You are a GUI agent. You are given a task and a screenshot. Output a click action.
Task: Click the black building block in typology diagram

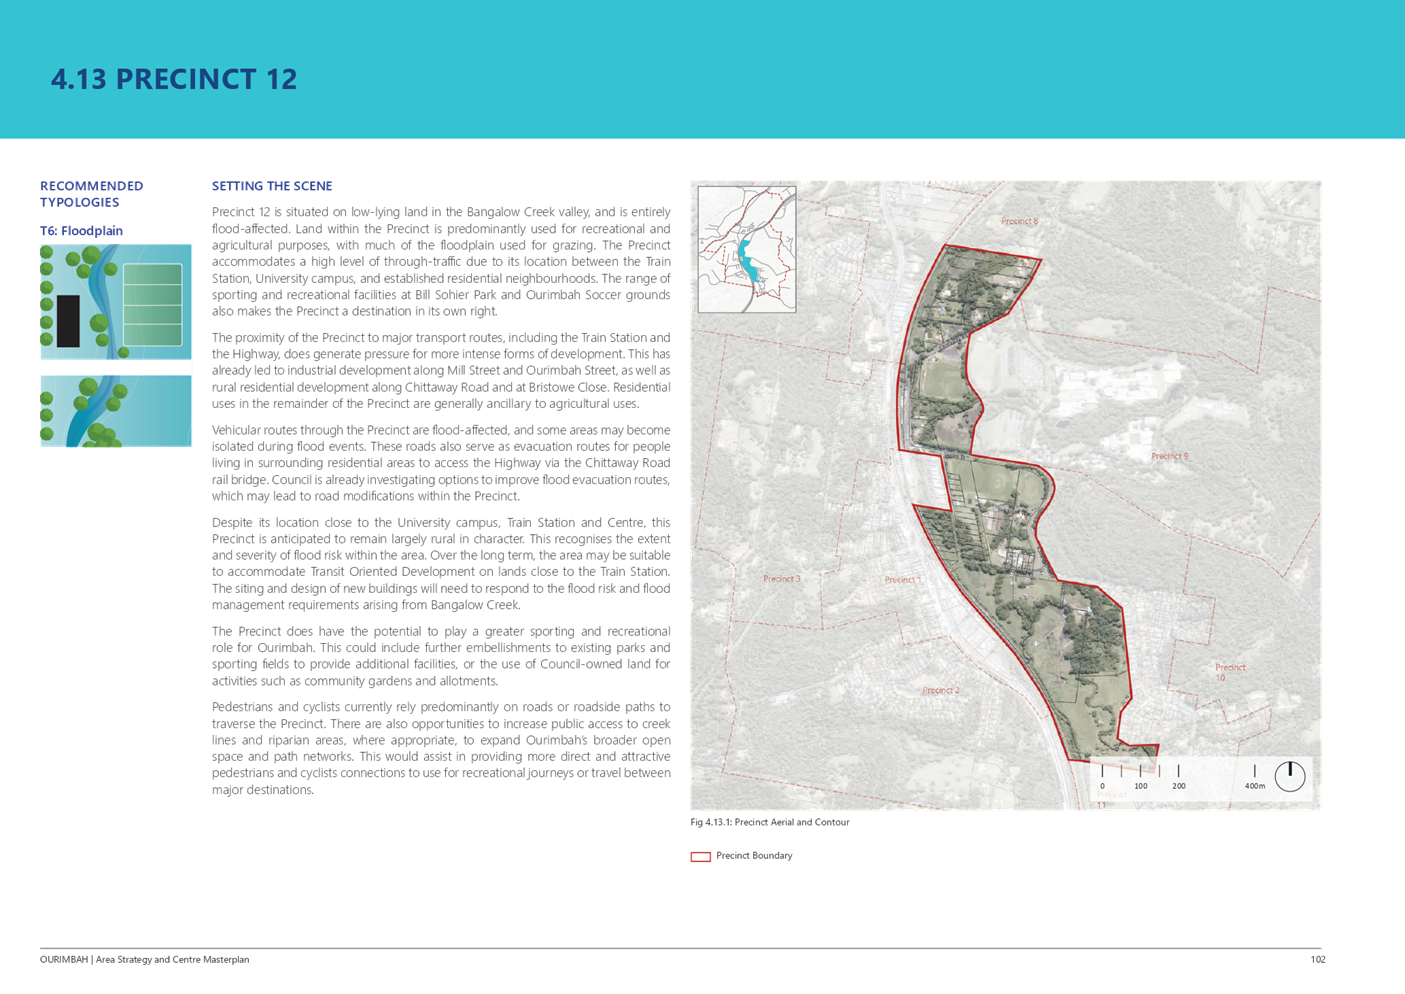pos(68,321)
